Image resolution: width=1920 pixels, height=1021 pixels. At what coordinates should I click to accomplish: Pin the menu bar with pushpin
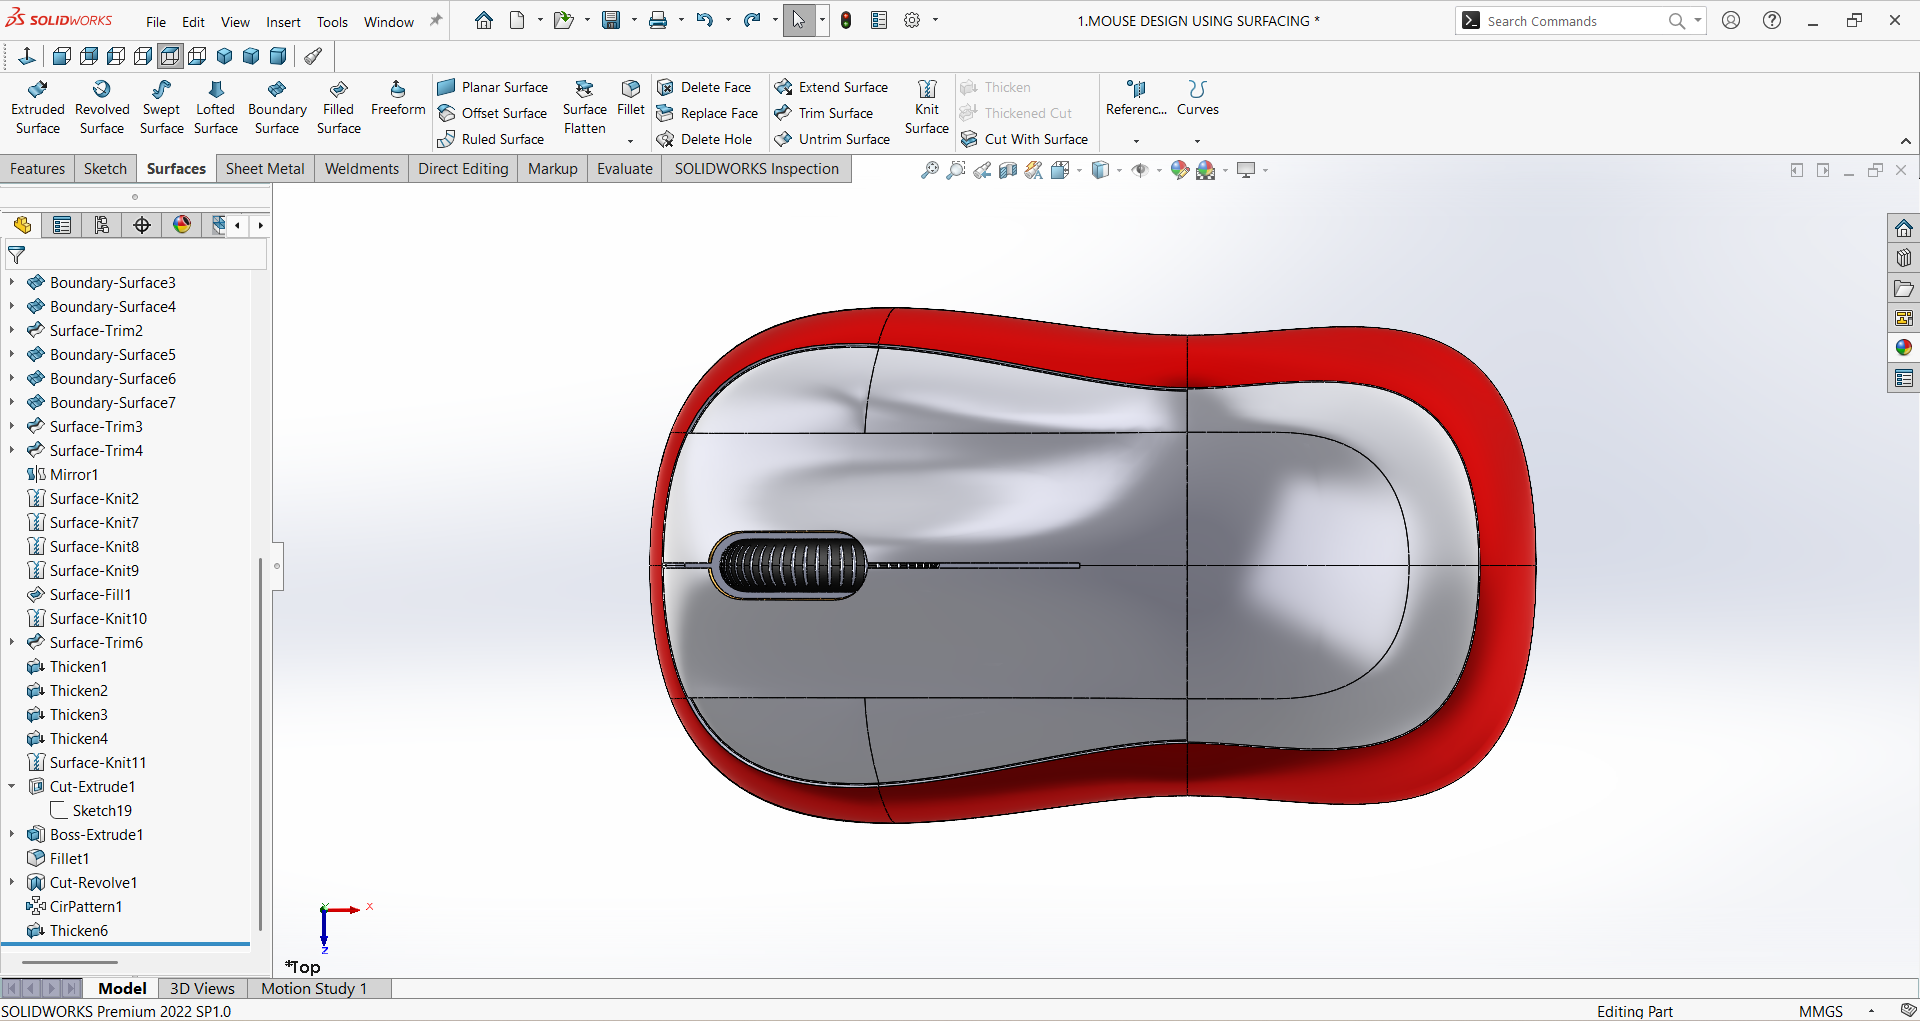pyautogui.click(x=436, y=21)
